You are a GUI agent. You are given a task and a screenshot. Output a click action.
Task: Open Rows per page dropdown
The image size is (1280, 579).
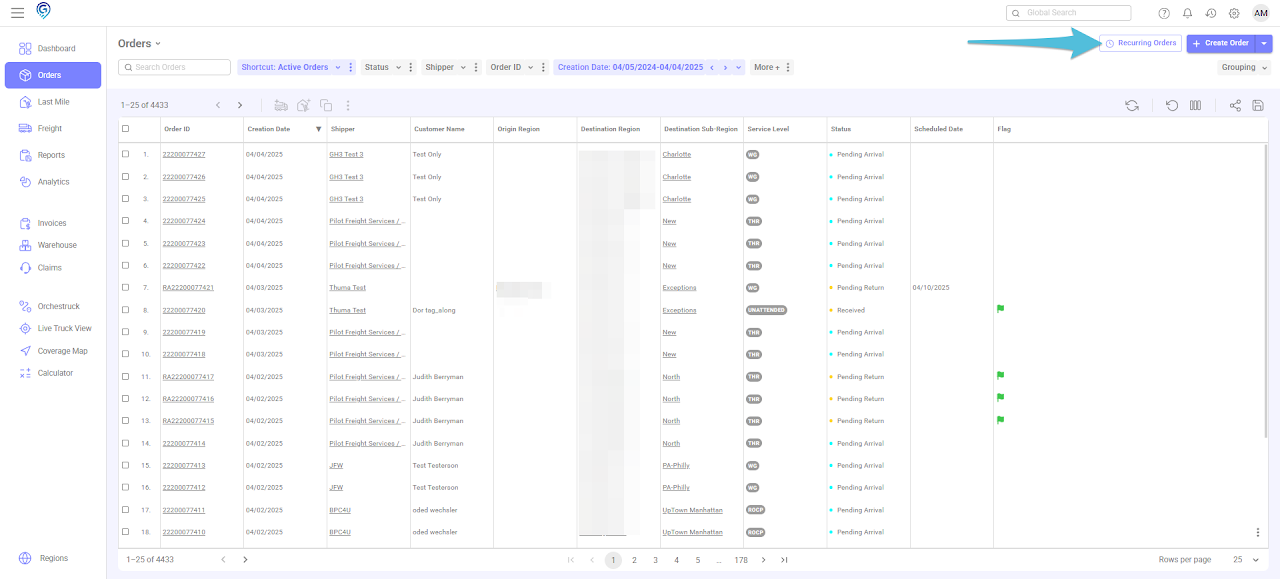1246,559
